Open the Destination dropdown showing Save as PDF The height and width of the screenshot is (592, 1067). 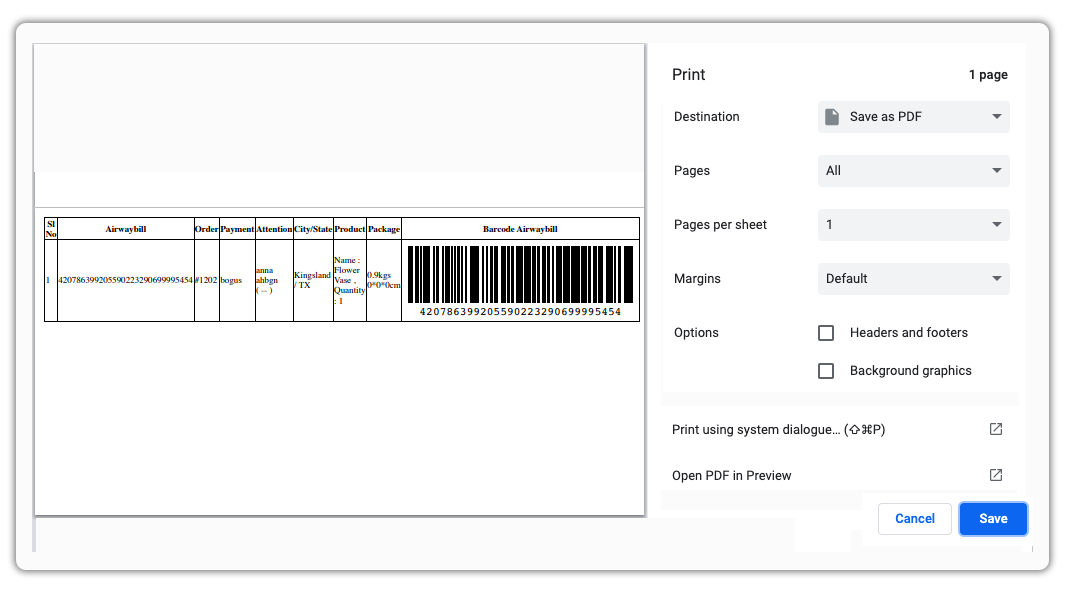(913, 117)
